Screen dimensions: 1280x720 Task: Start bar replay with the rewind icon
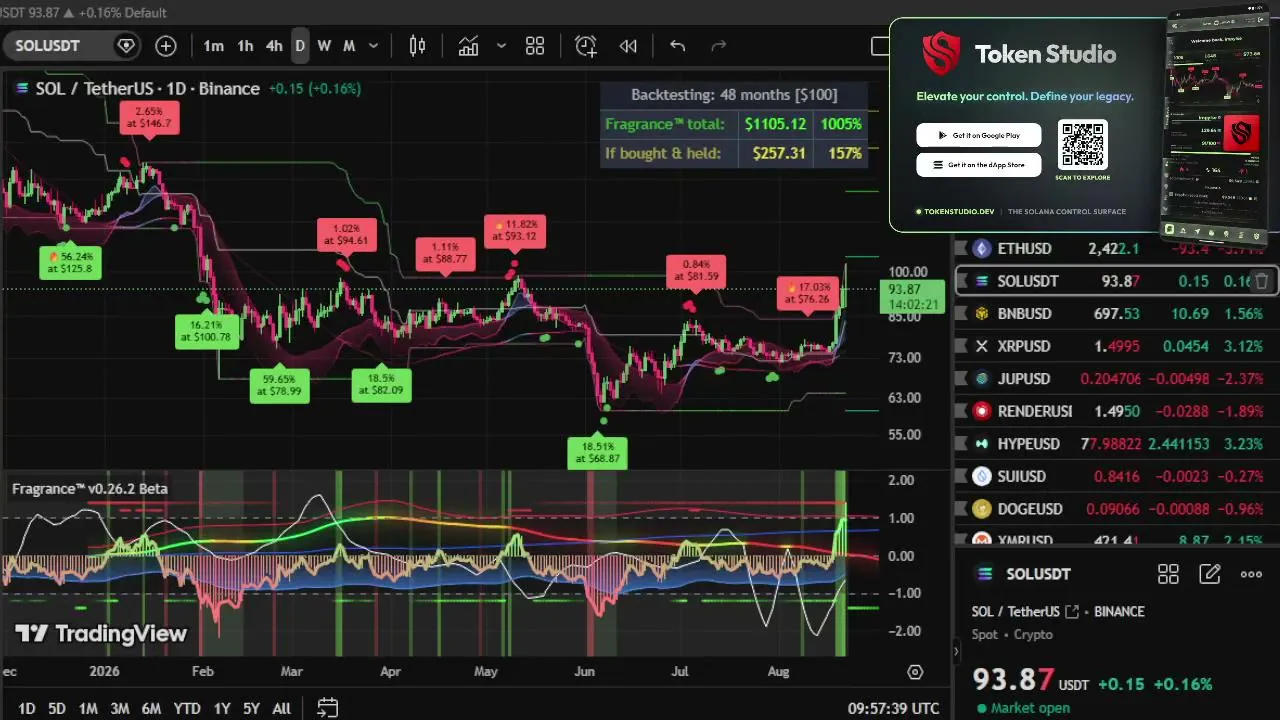click(x=628, y=46)
